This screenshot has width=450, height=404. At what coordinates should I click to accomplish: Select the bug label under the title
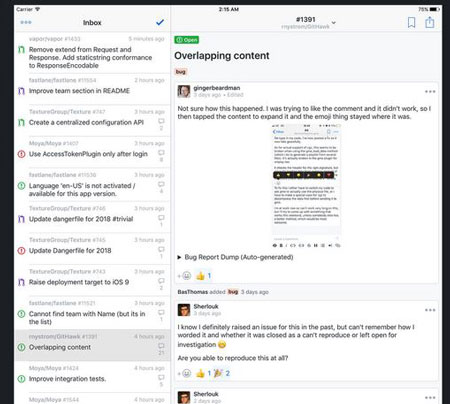(181, 72)
